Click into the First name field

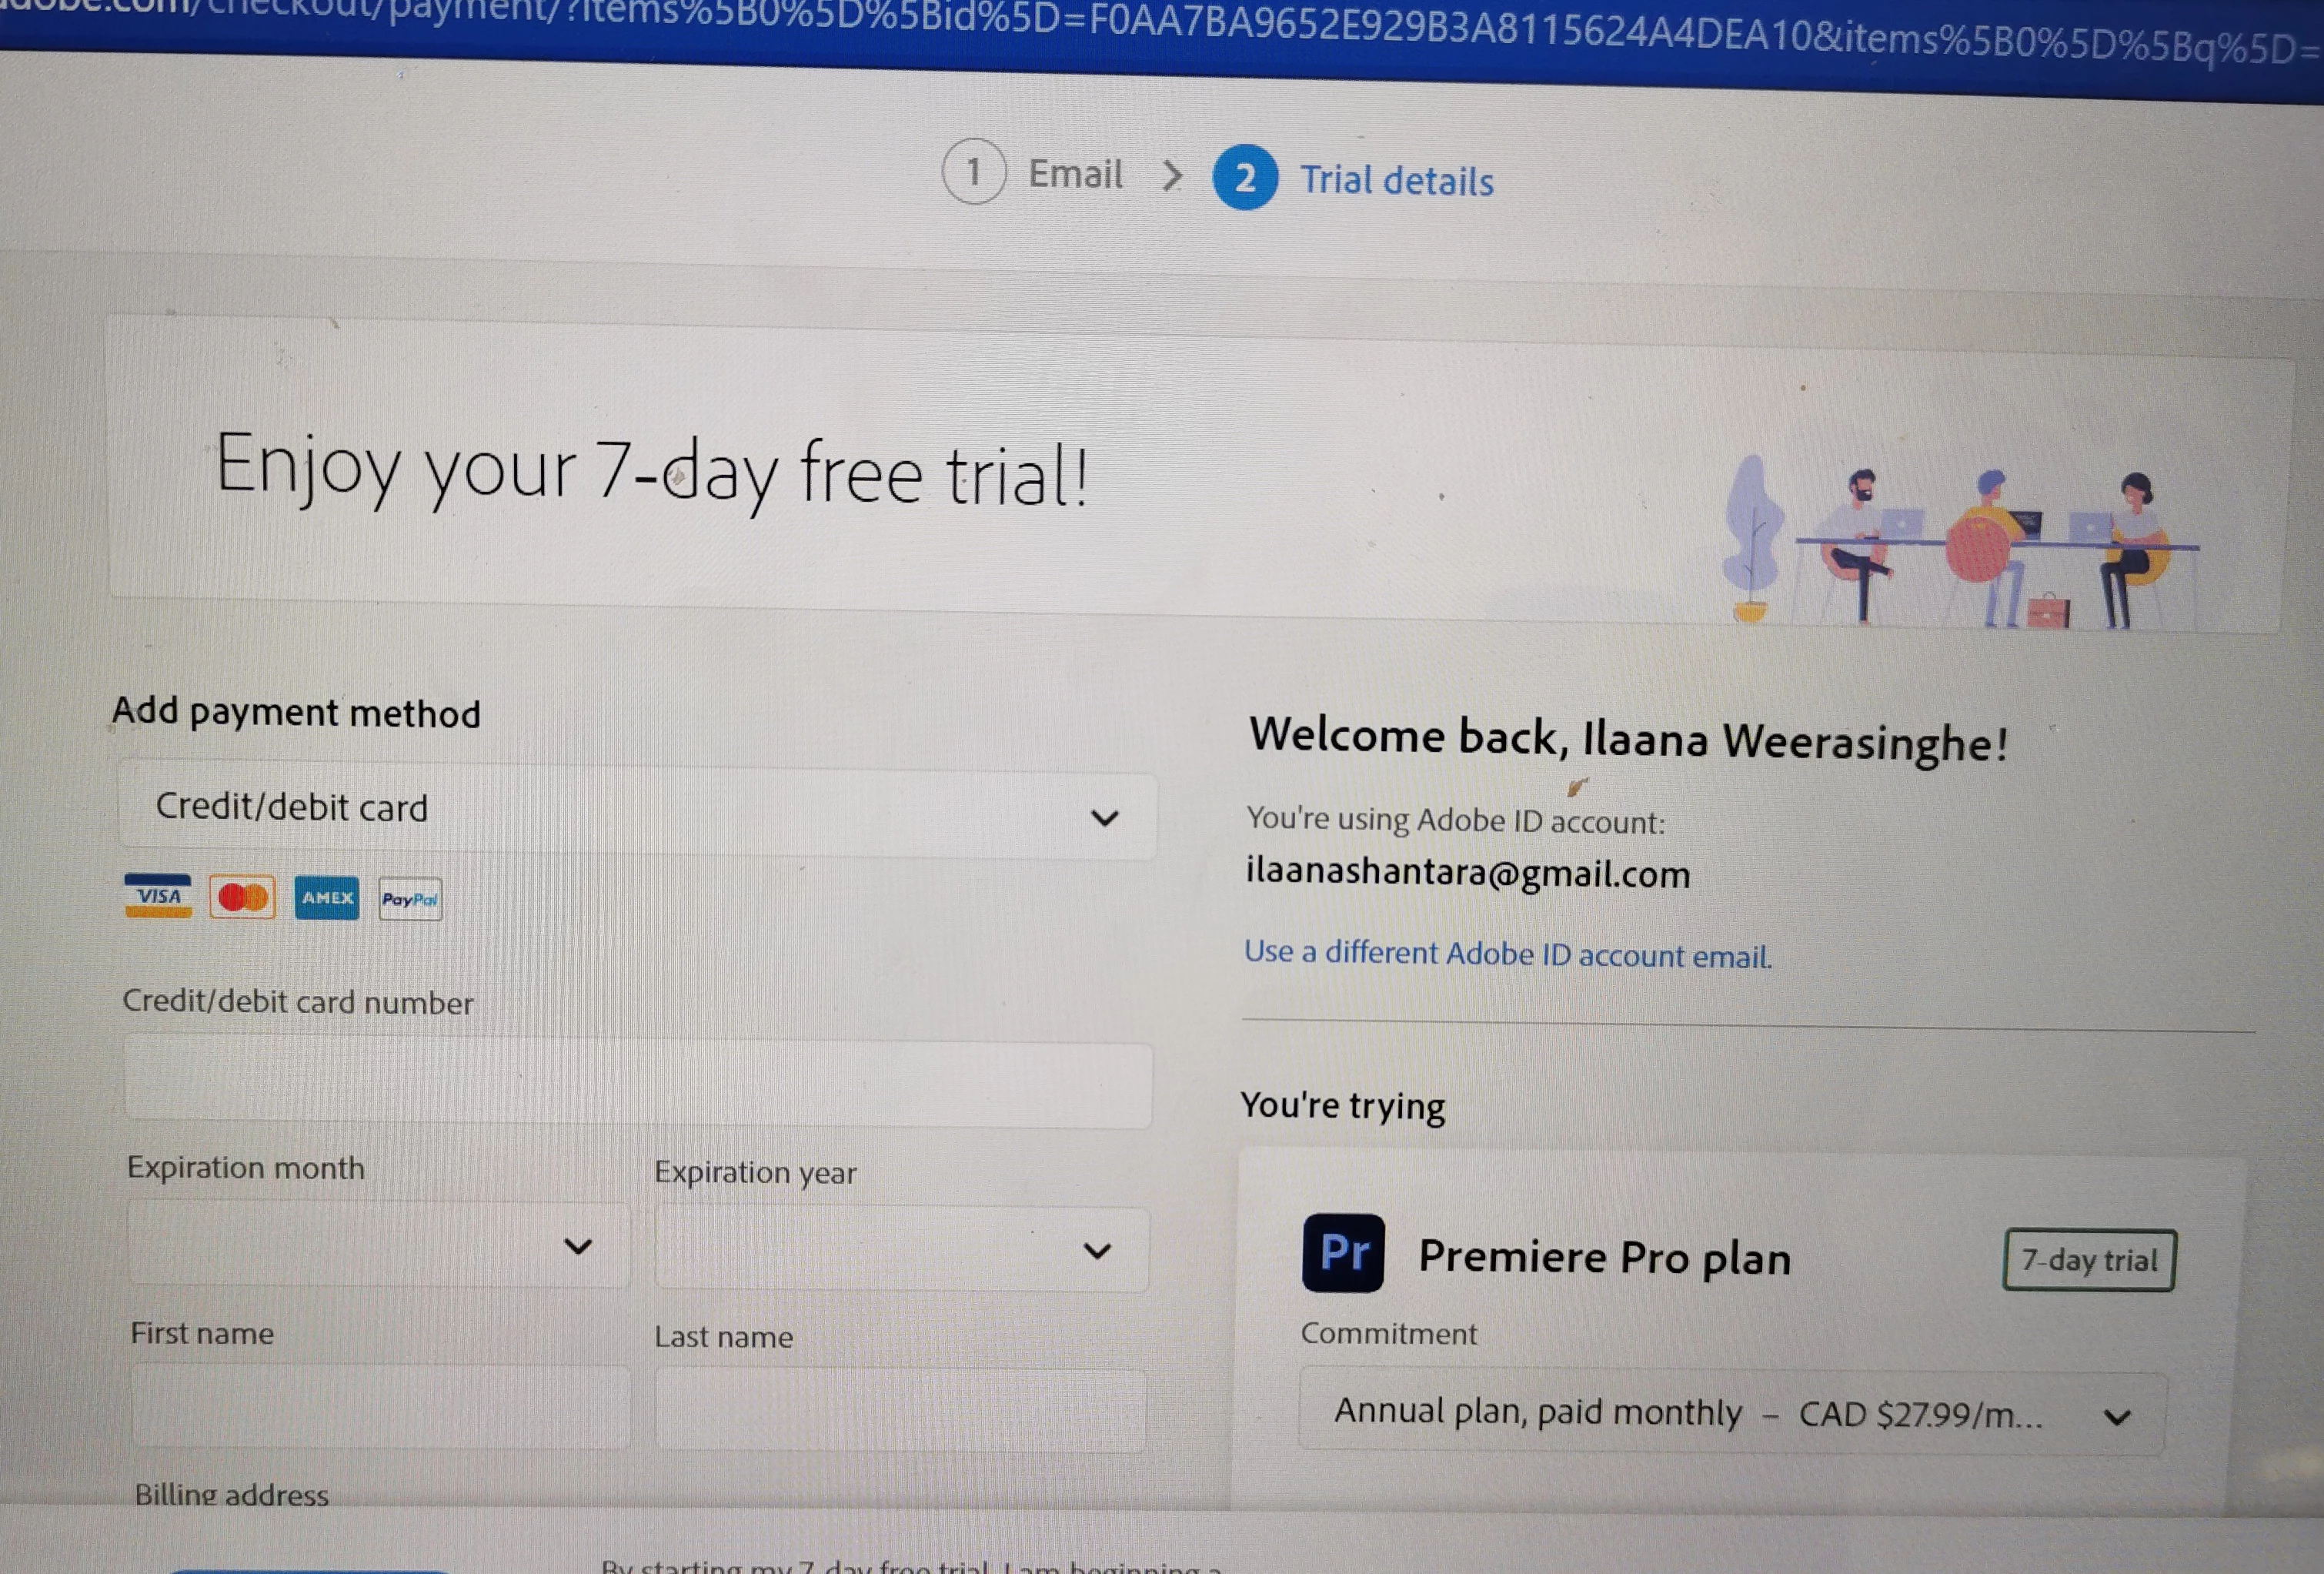[x=380, y=1406]
